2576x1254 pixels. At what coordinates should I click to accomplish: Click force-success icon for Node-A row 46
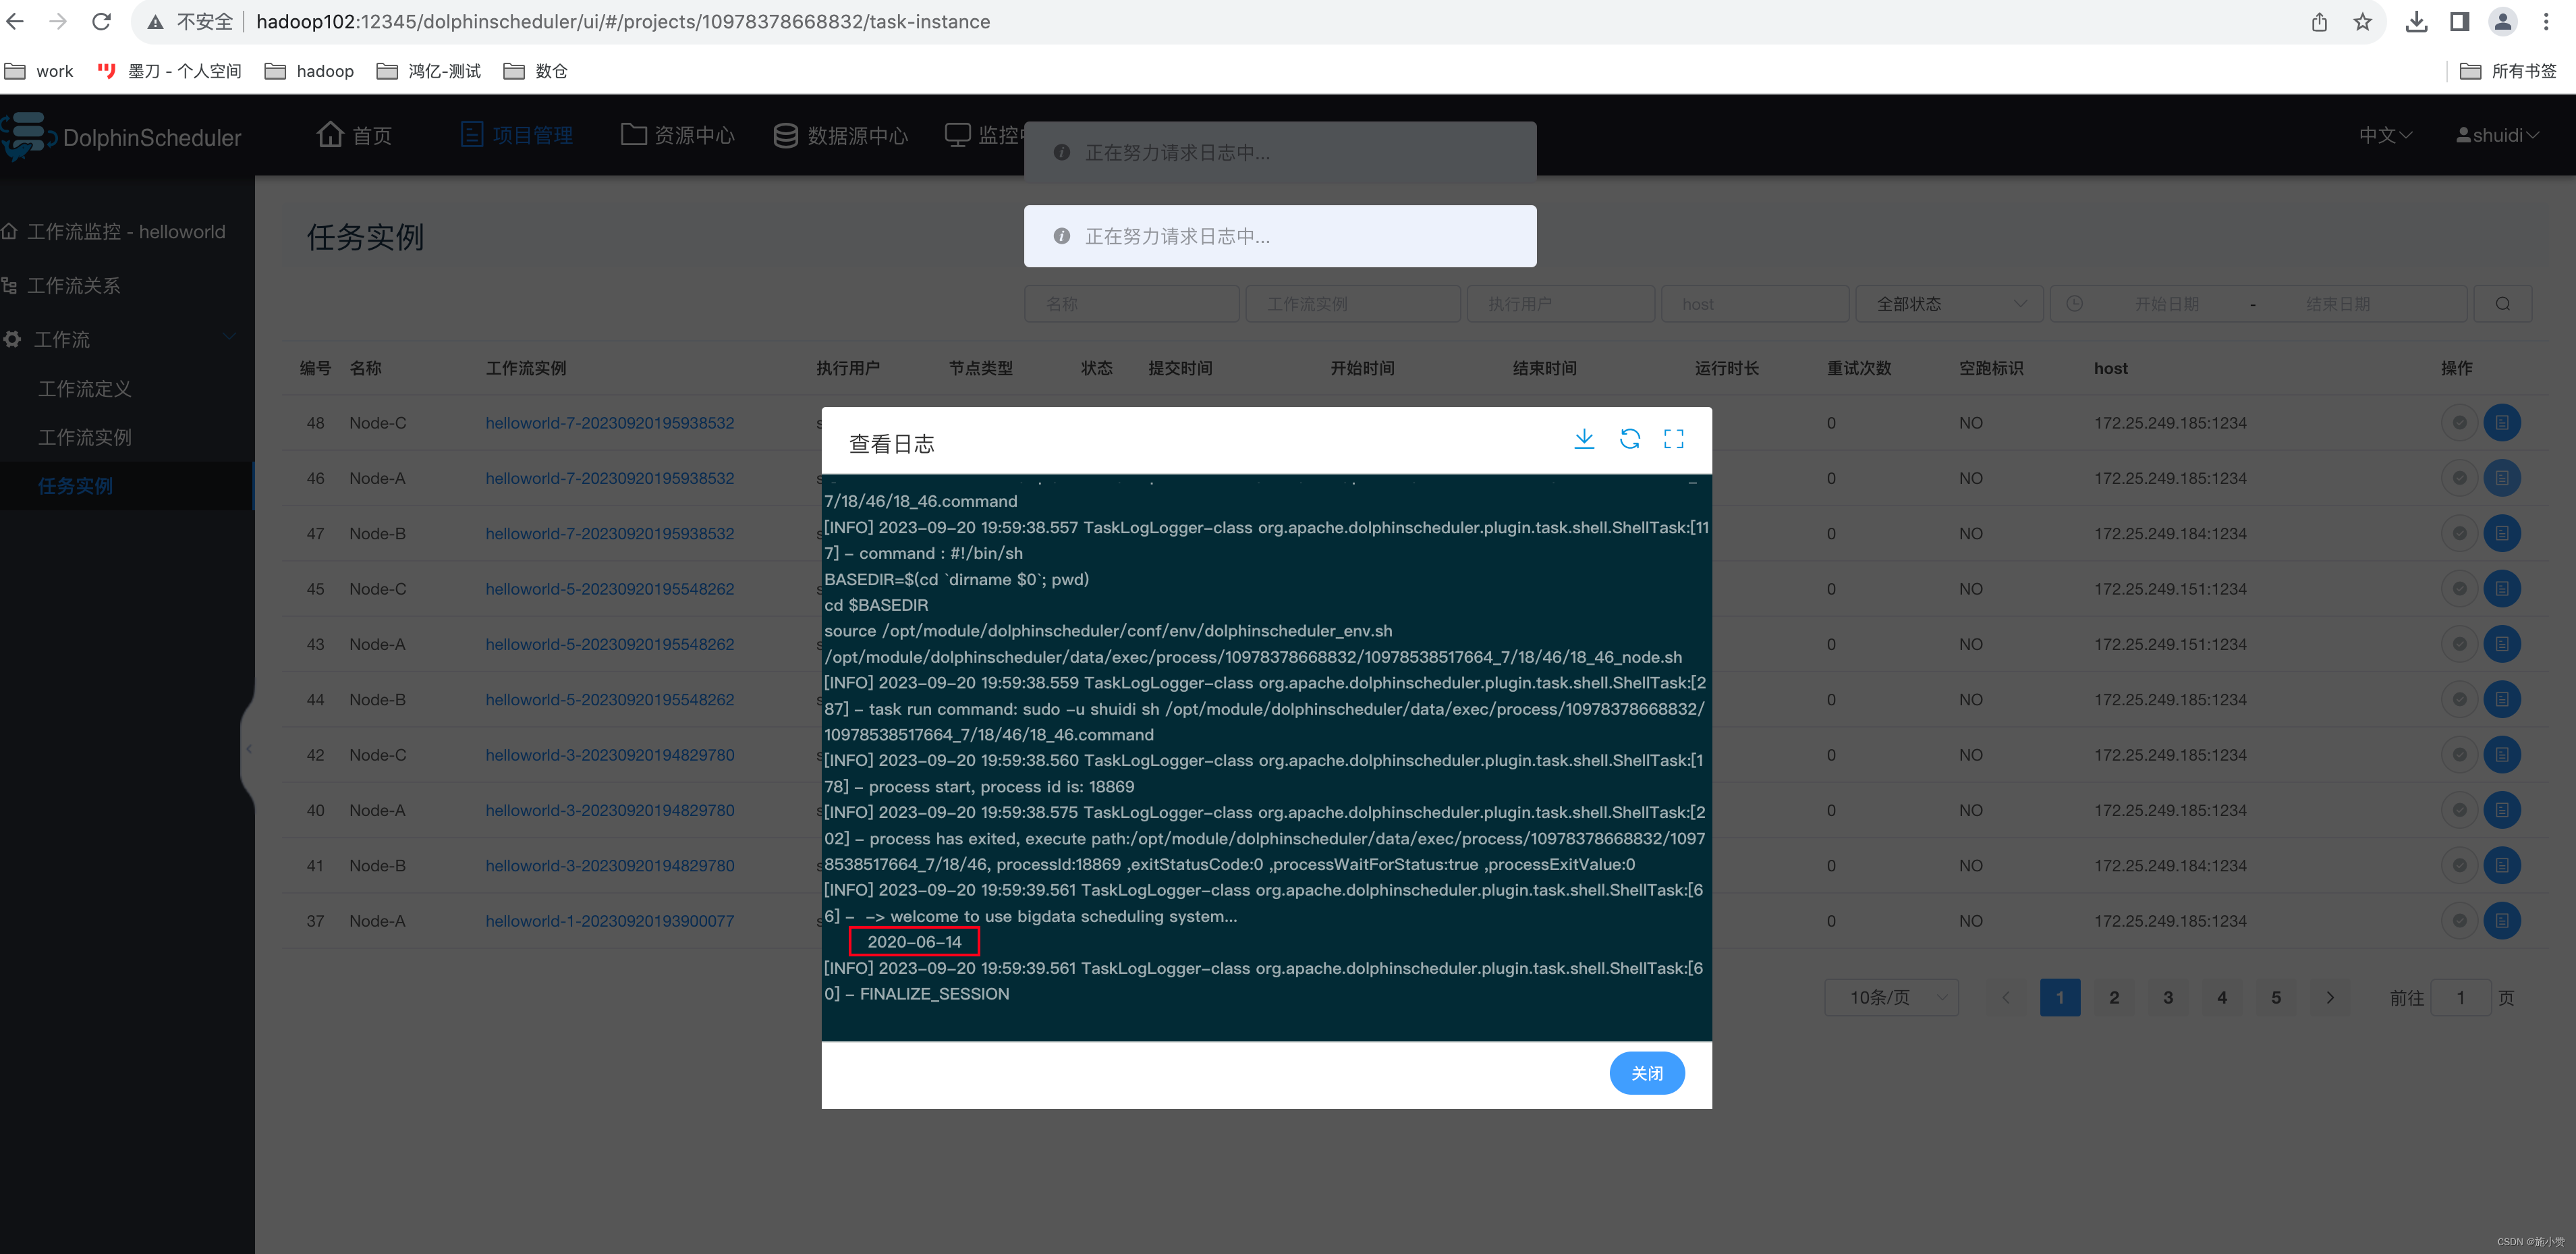[2459, 478]
